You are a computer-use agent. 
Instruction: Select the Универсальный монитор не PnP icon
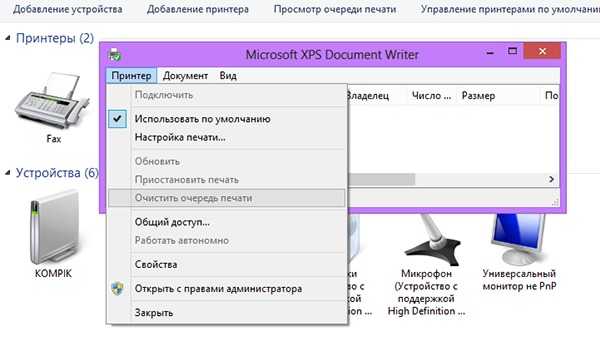click(x=518, y=240)
